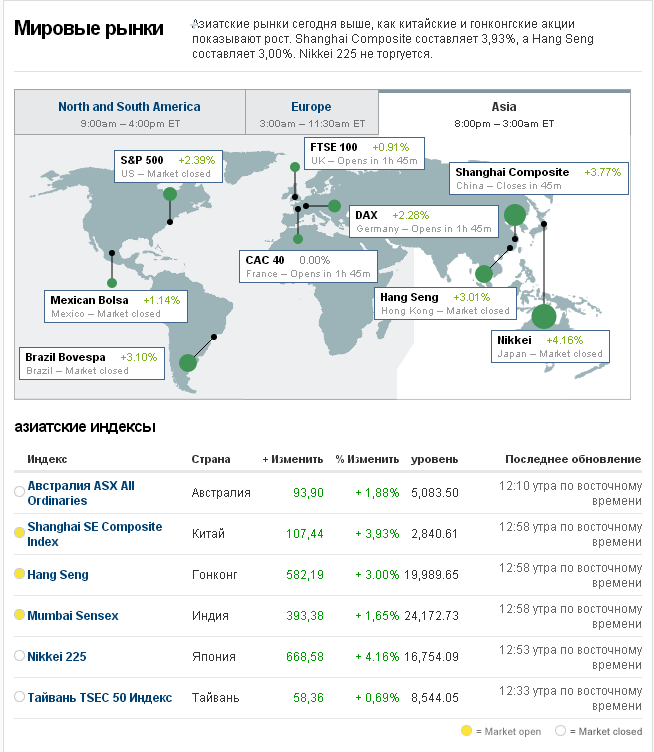Select the Asia tab
The width and height of the screenshot is (654, 752).
point(504,114)
